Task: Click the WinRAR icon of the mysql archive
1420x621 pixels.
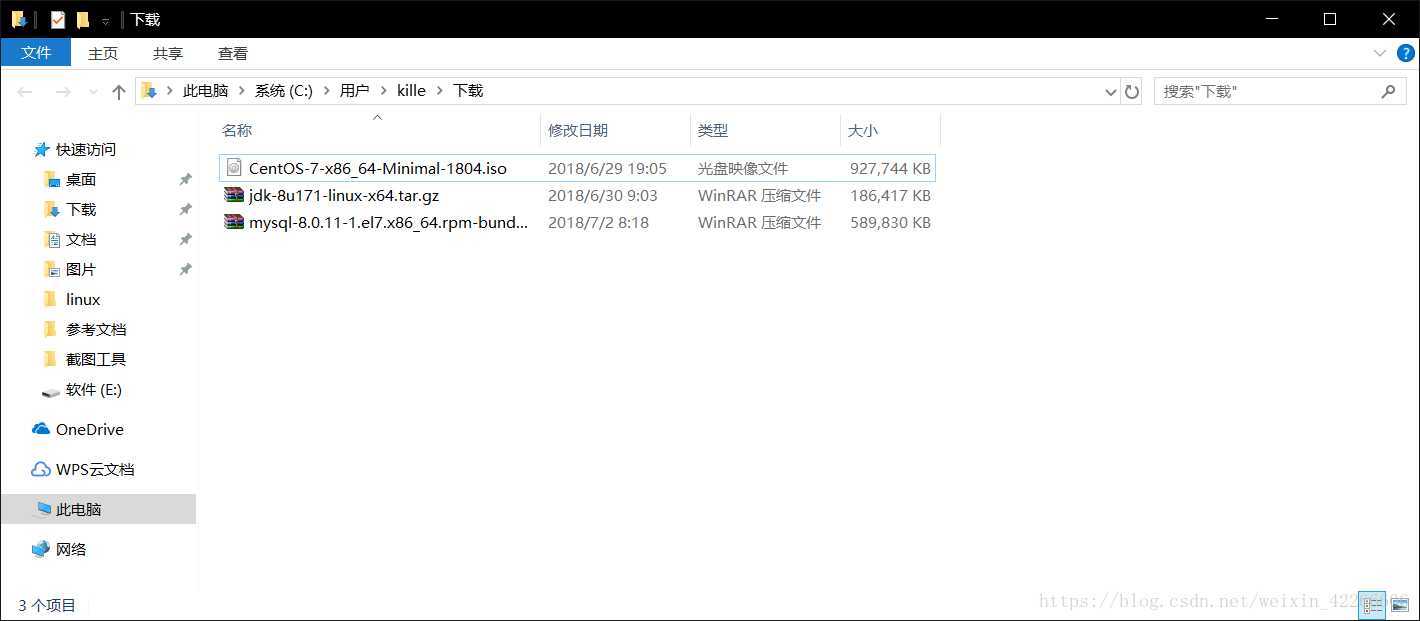Action: click(x=234, y=222)
